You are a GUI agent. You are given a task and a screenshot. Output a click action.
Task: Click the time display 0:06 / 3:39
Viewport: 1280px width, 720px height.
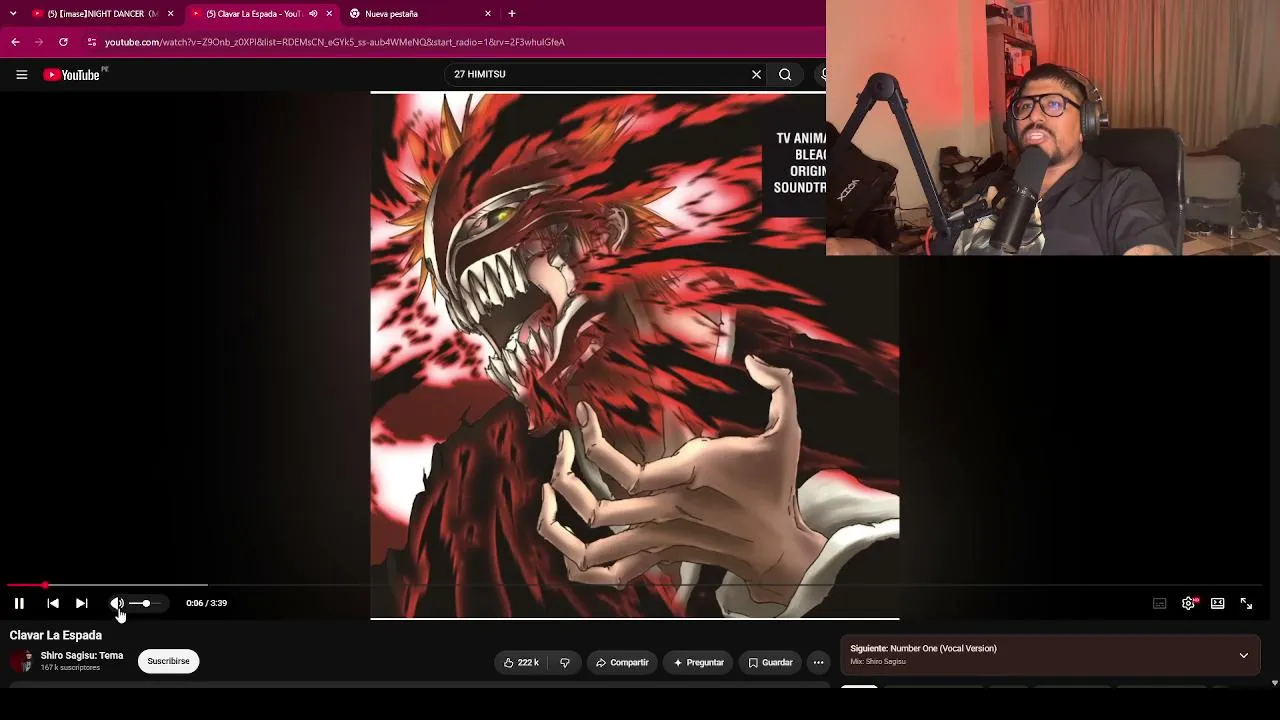(x=206, y=603)
